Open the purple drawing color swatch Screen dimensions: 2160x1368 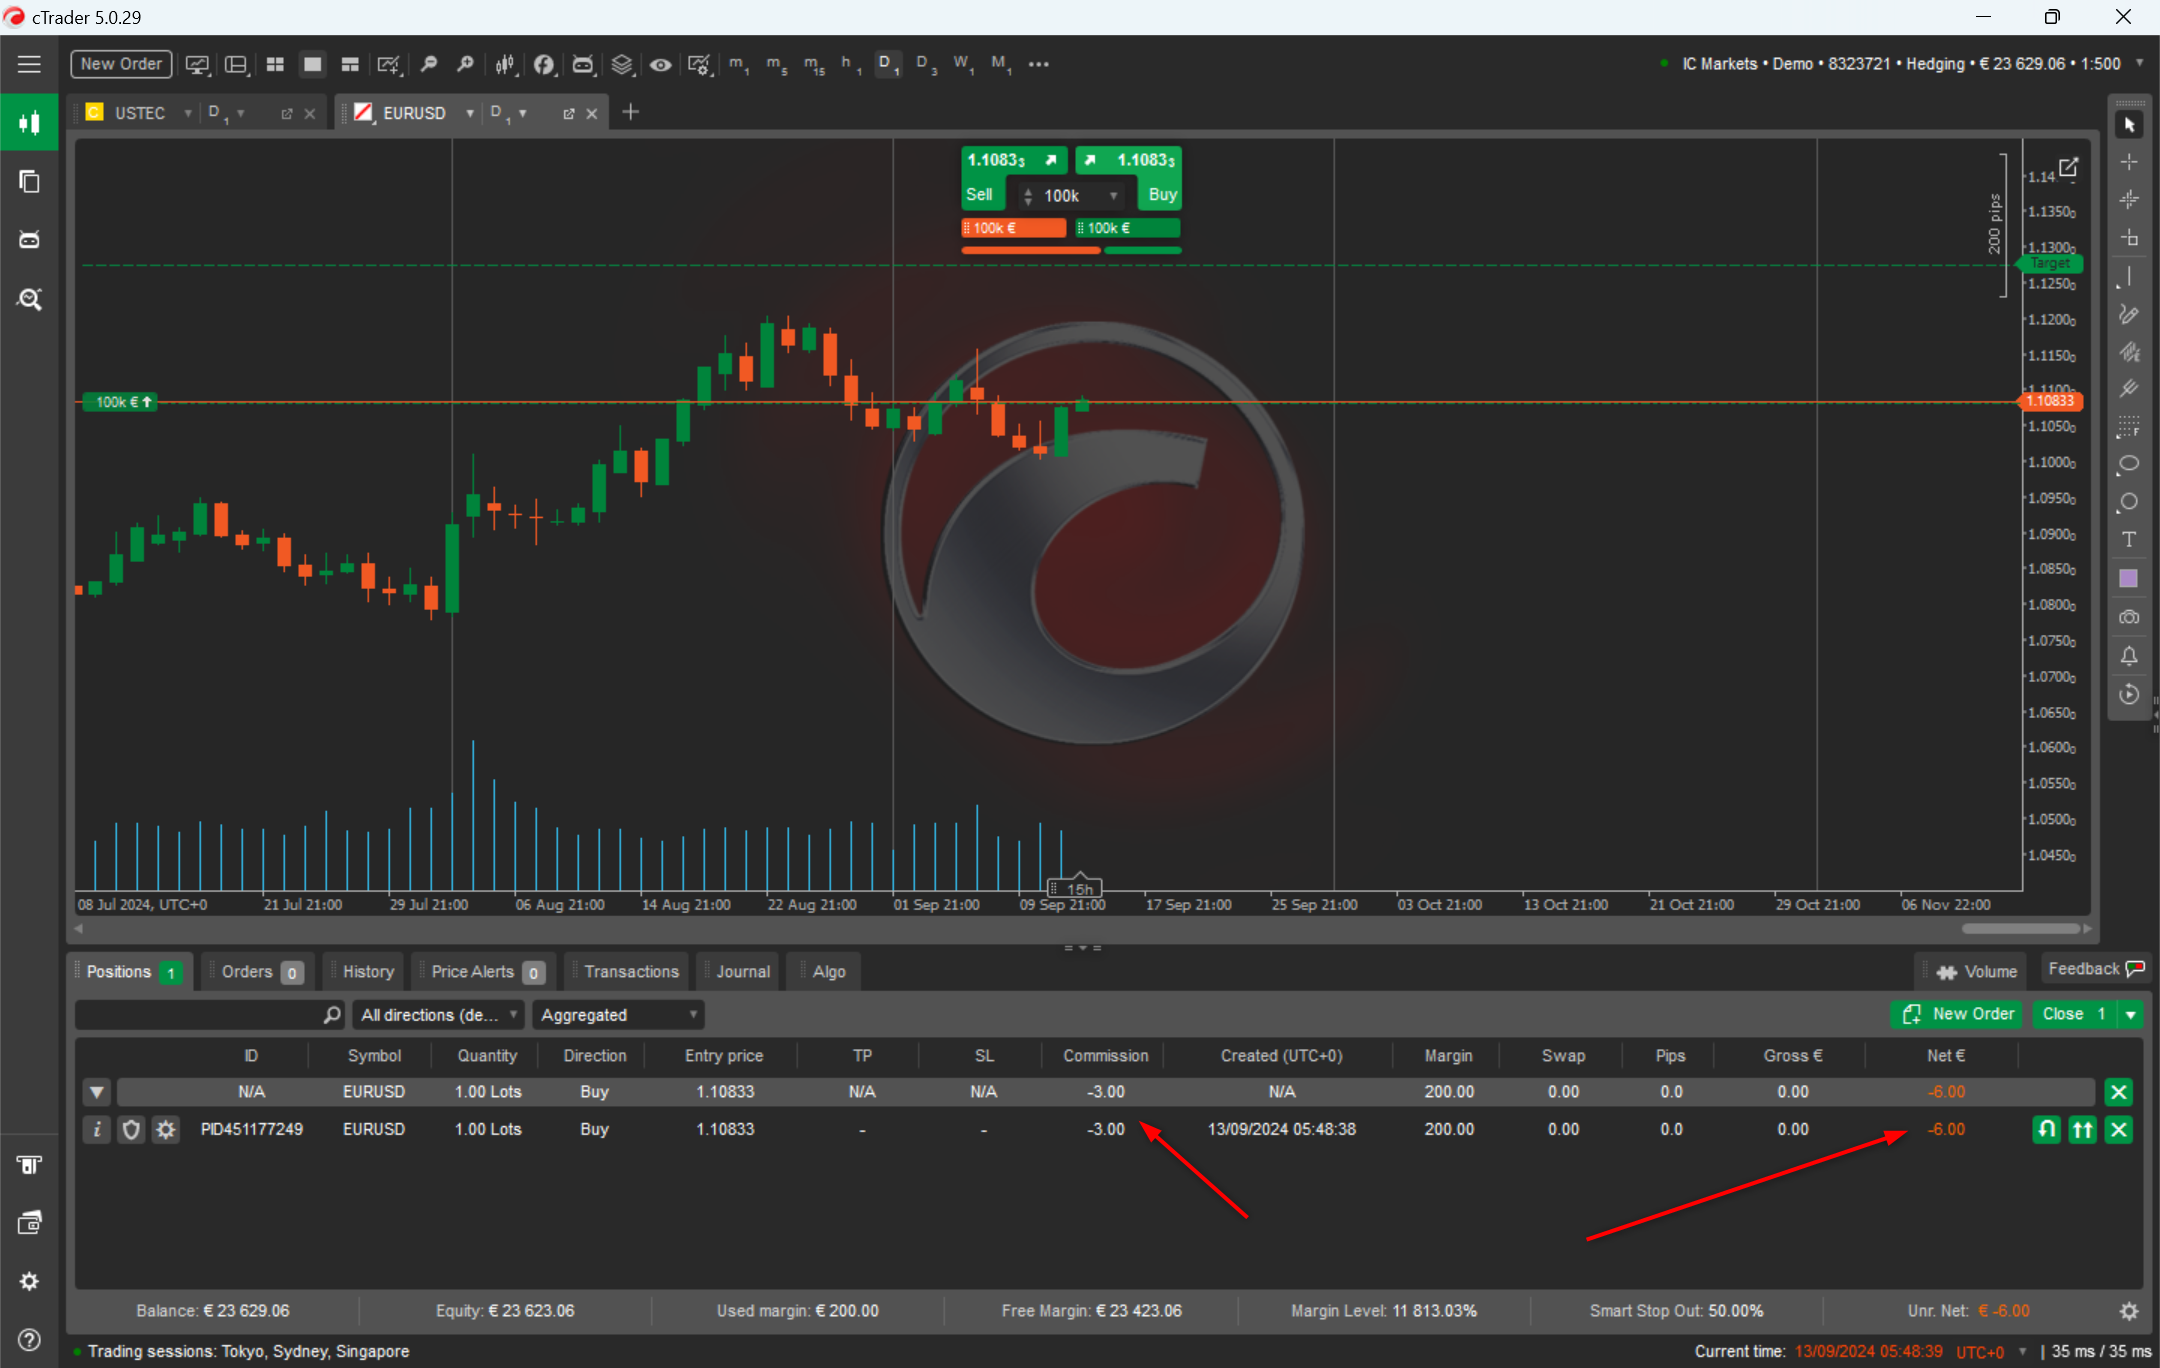pyautogui.click(x=2129, y=579)
